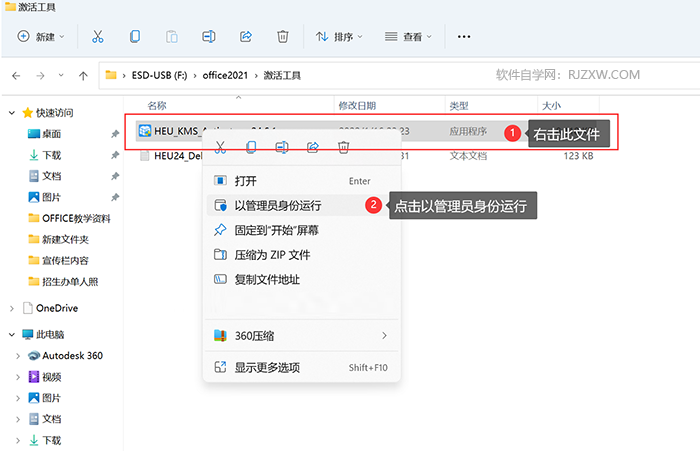This screenshot has height=451, width=700.
Task: Sort by the 名称 column header
Action: 157,106
